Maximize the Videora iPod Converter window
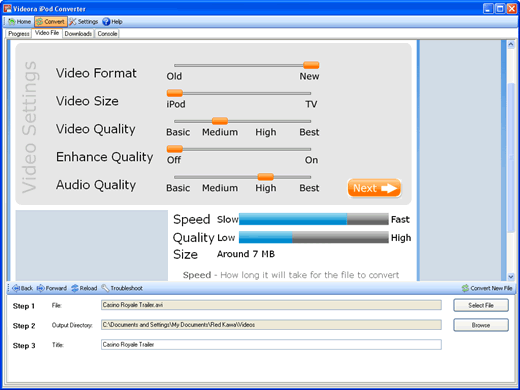This screenshot has width=520, height=390. click(500, 8)
